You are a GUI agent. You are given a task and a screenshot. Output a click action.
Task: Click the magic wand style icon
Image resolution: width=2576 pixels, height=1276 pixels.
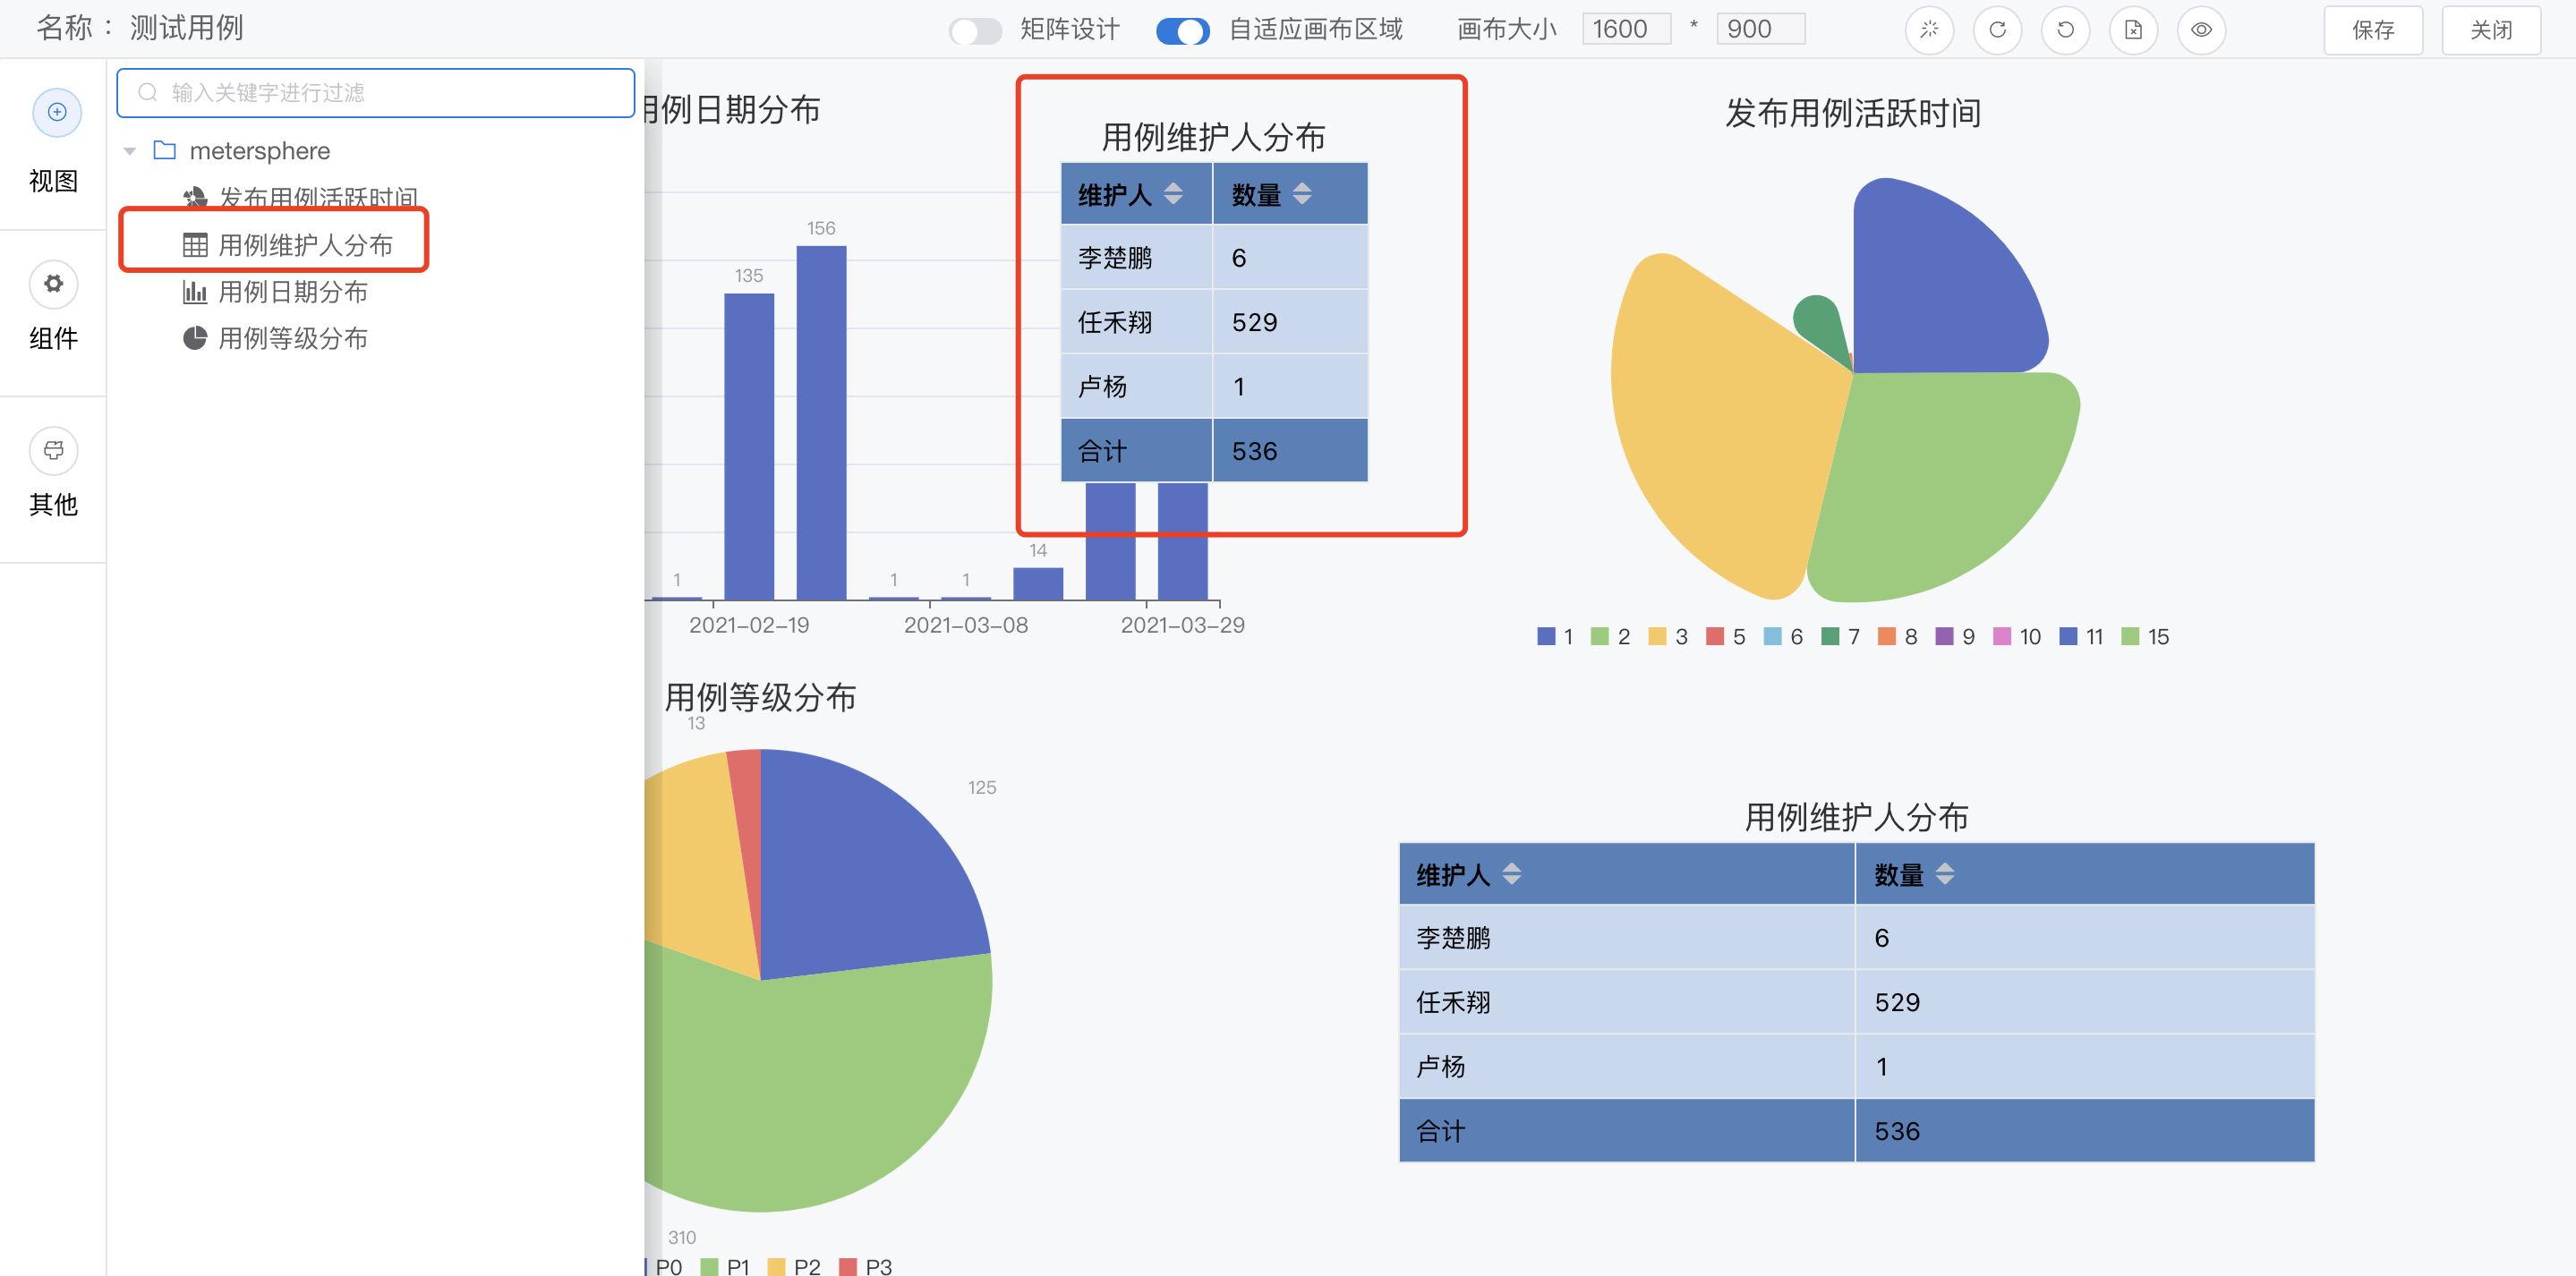tap(1929, 30)
